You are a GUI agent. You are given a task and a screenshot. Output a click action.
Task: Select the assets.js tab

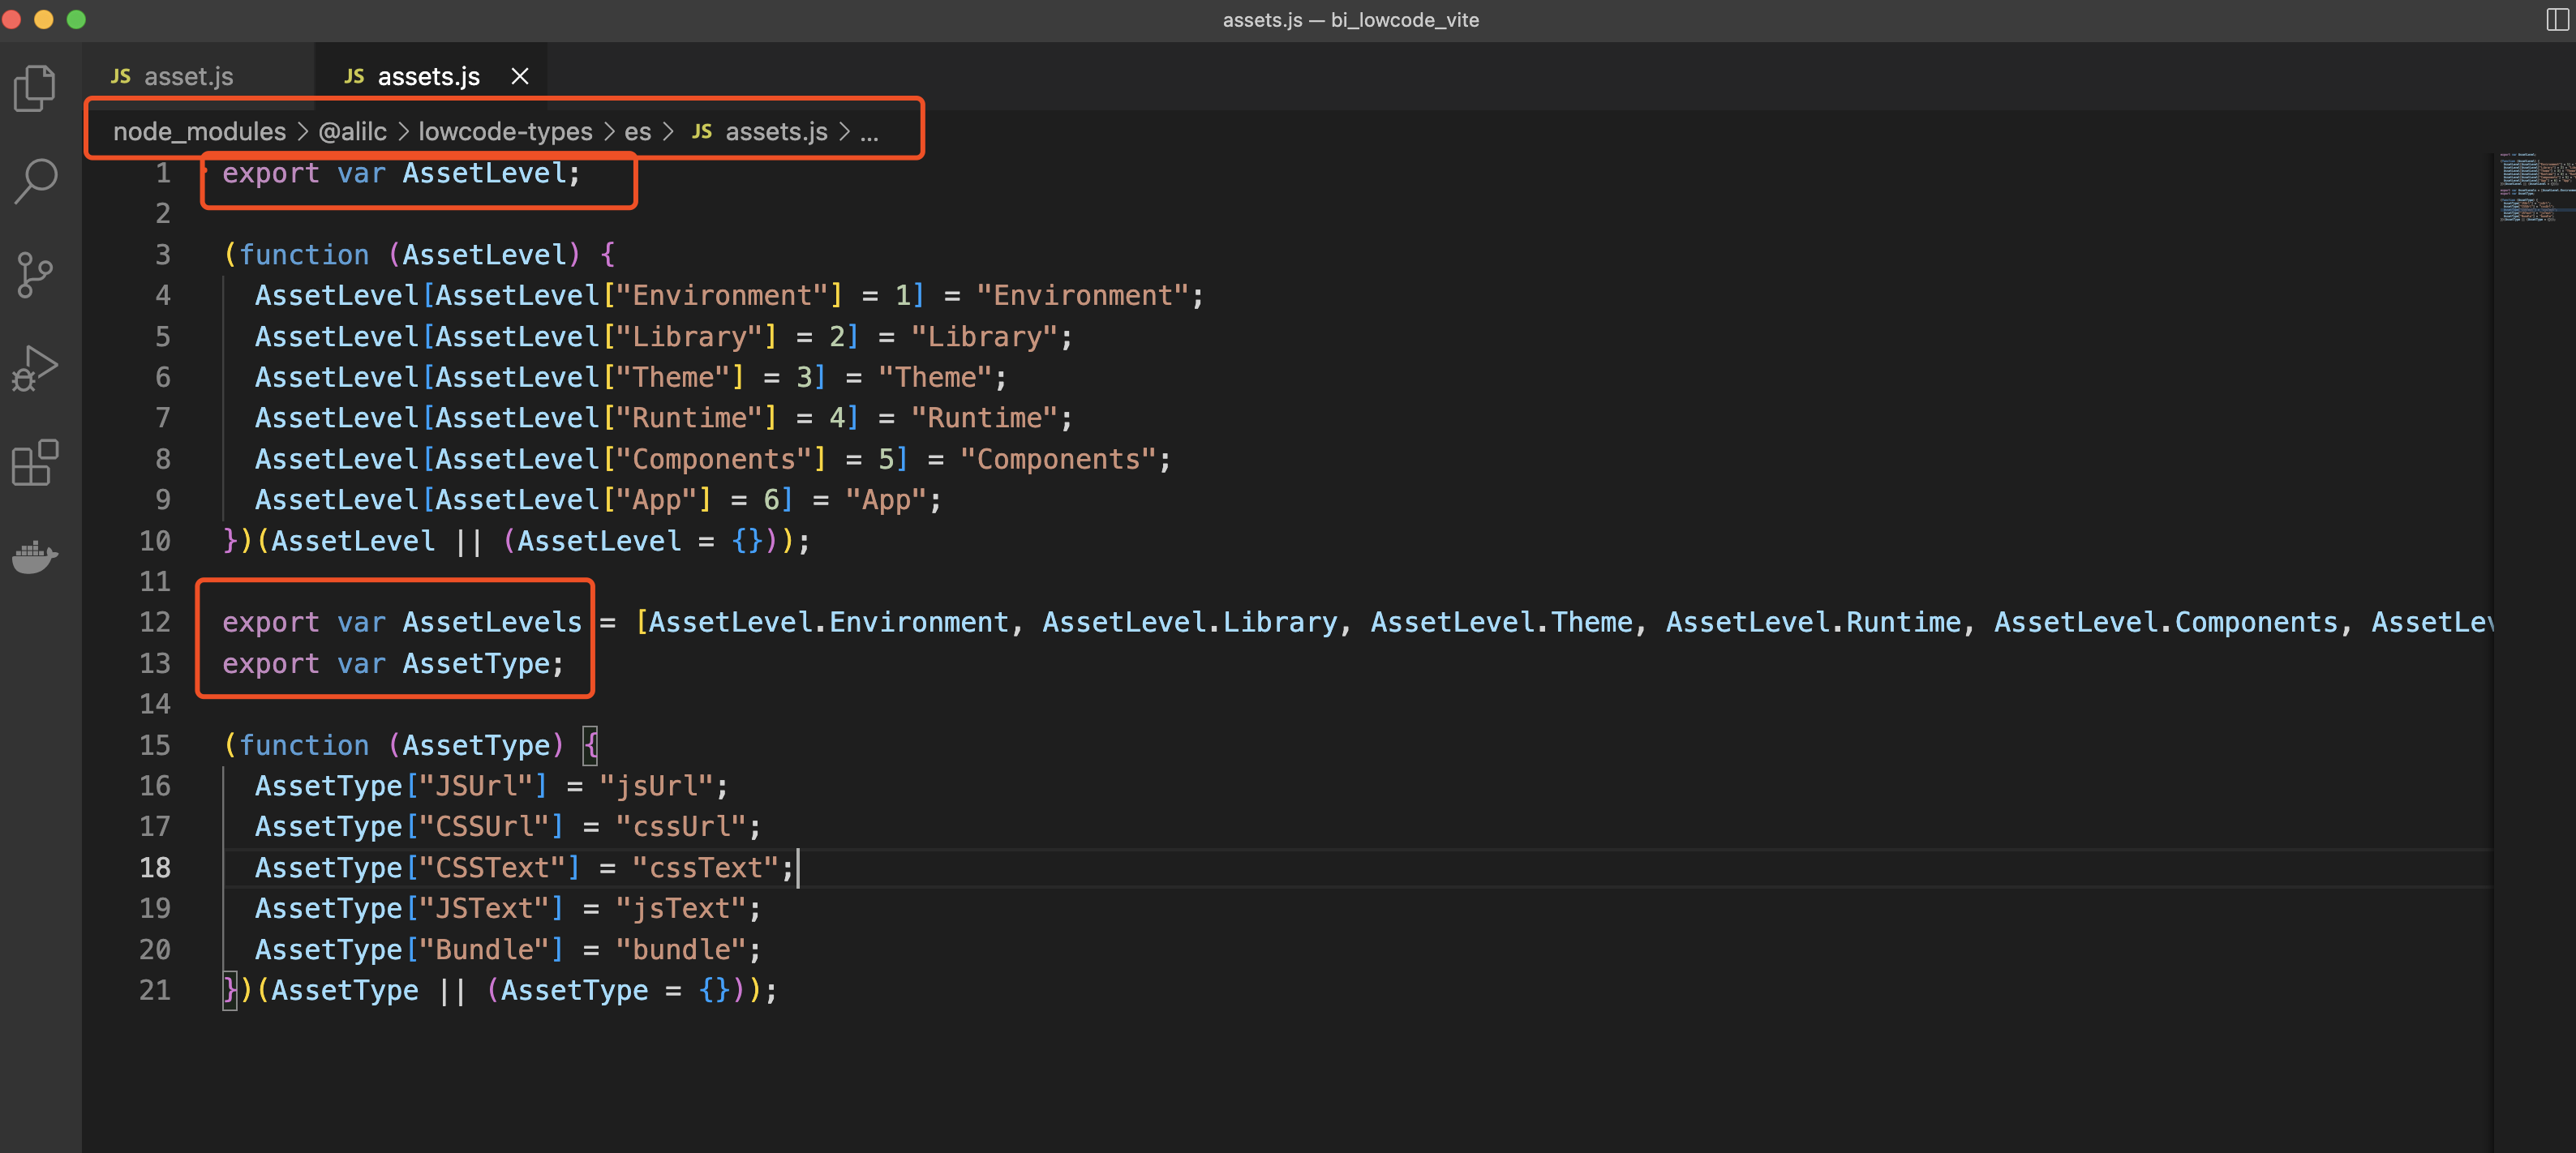[428, 75]
